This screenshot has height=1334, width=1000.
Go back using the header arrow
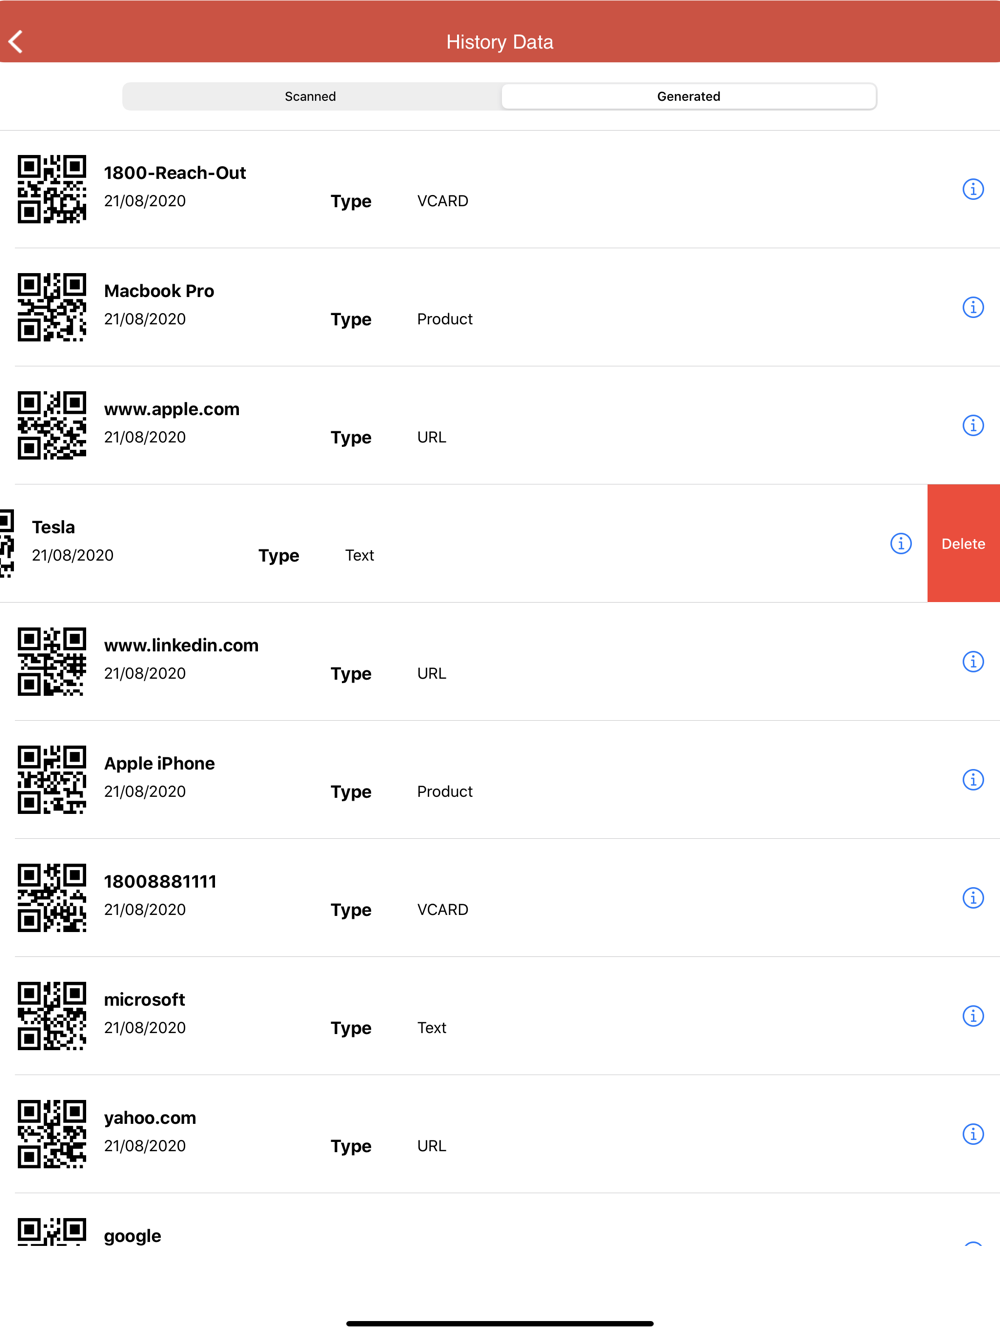[16, 42]
